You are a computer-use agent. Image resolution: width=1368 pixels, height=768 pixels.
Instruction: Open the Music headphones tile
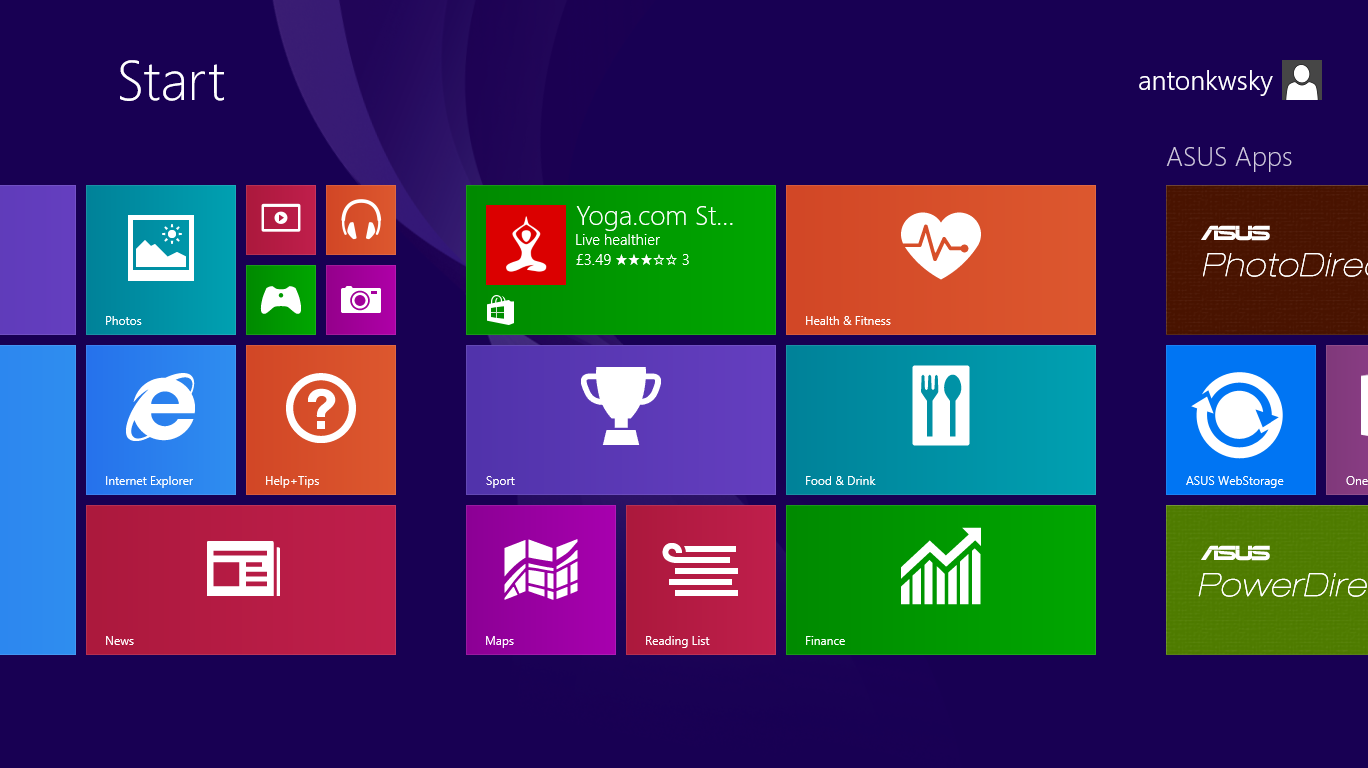coord(361,220)
